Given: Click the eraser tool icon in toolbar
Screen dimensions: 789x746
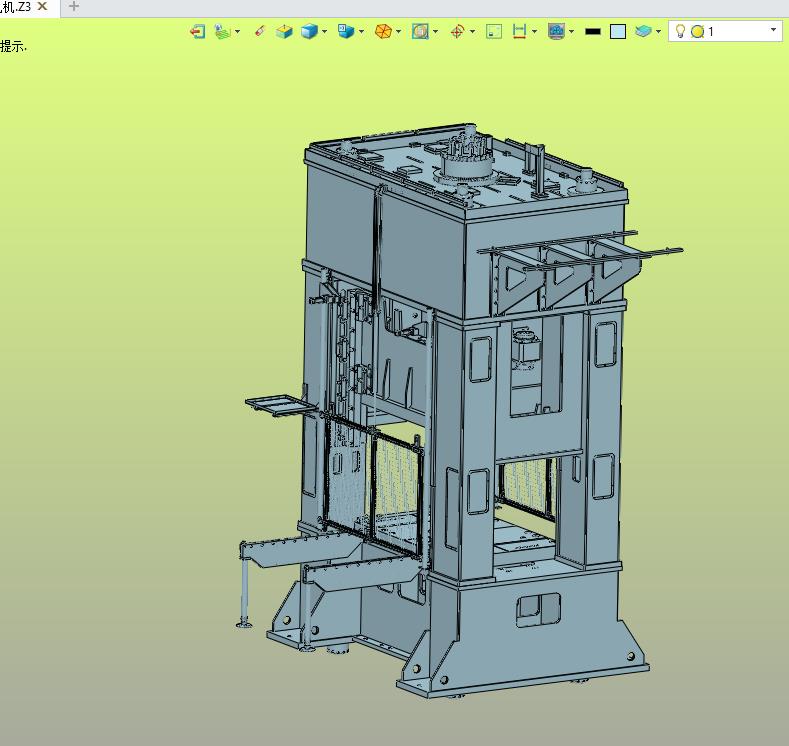Looking at the screenshot, I should click(259, 32).
